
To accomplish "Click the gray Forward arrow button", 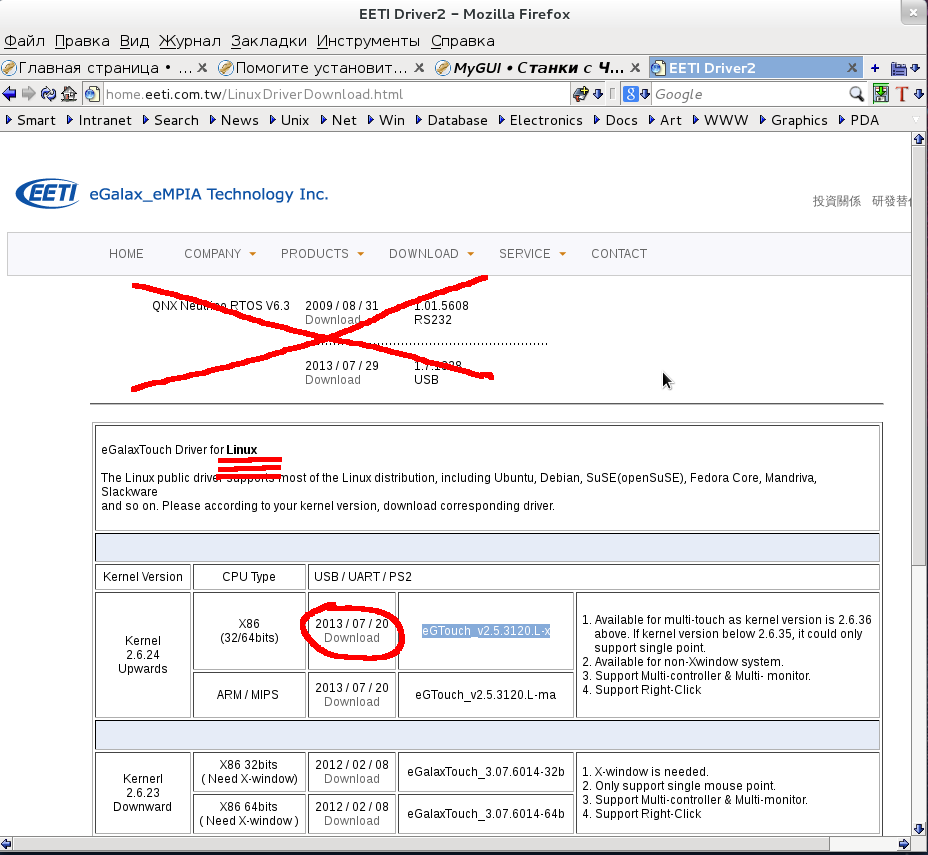I will click(x=28, y=93).
